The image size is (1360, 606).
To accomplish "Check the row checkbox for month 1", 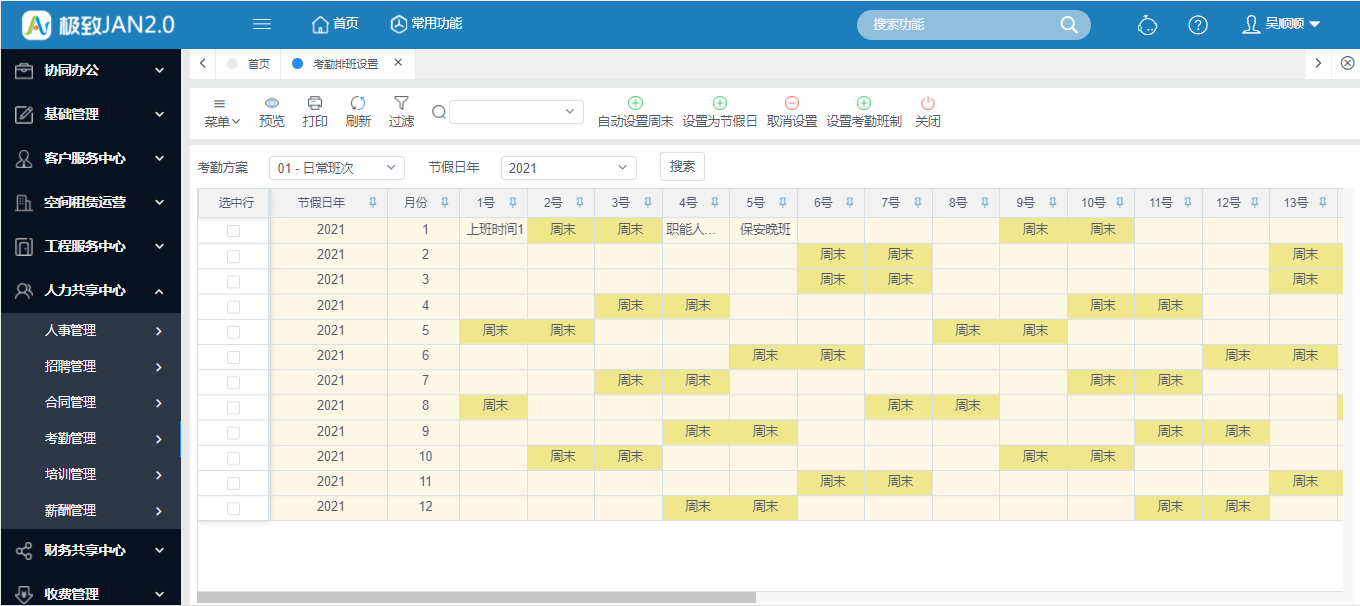I will pyautogui.click(x=233, y=231).
